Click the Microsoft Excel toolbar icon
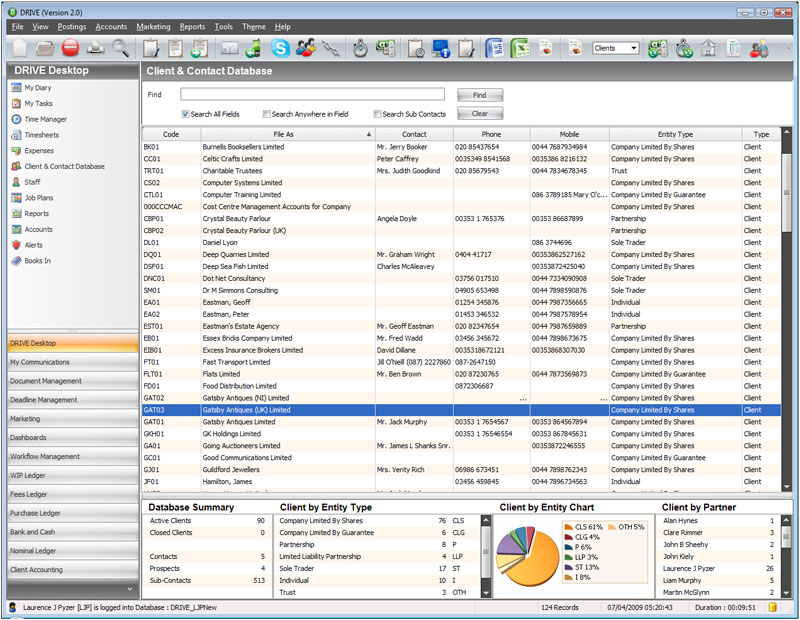The width and height of the screenshot is (800, 620). tap(520, 48)
